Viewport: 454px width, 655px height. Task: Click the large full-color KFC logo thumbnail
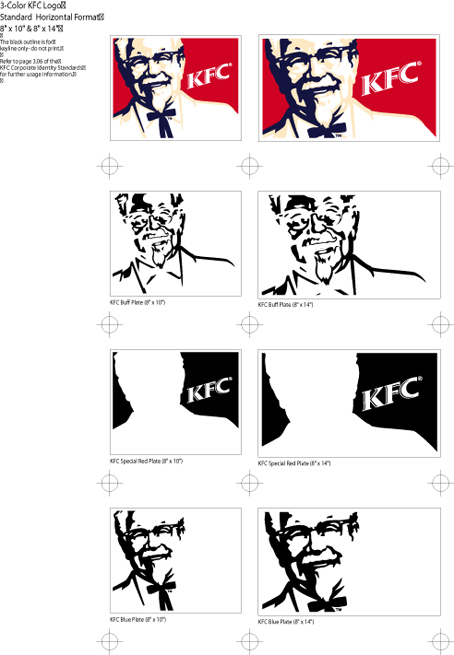point(349,88)
